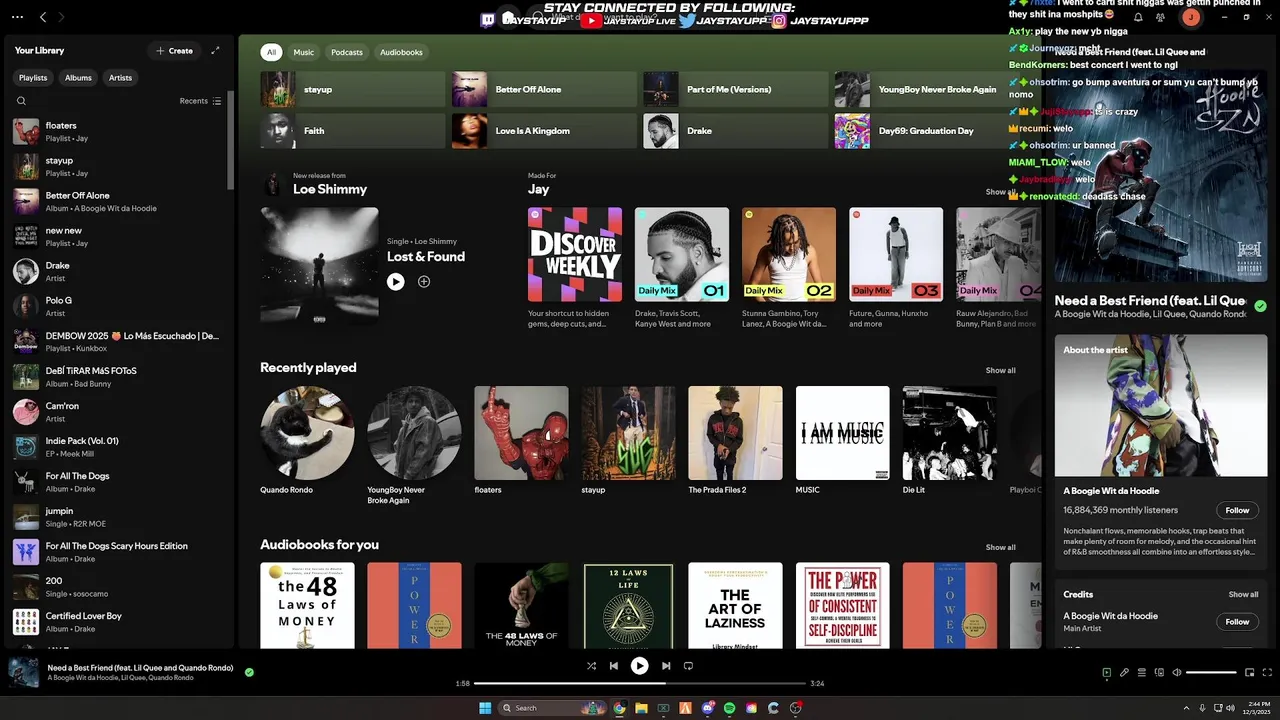Expand Your Library with the arrows icon
This screenshot has height=720, width=1280.
215,51
